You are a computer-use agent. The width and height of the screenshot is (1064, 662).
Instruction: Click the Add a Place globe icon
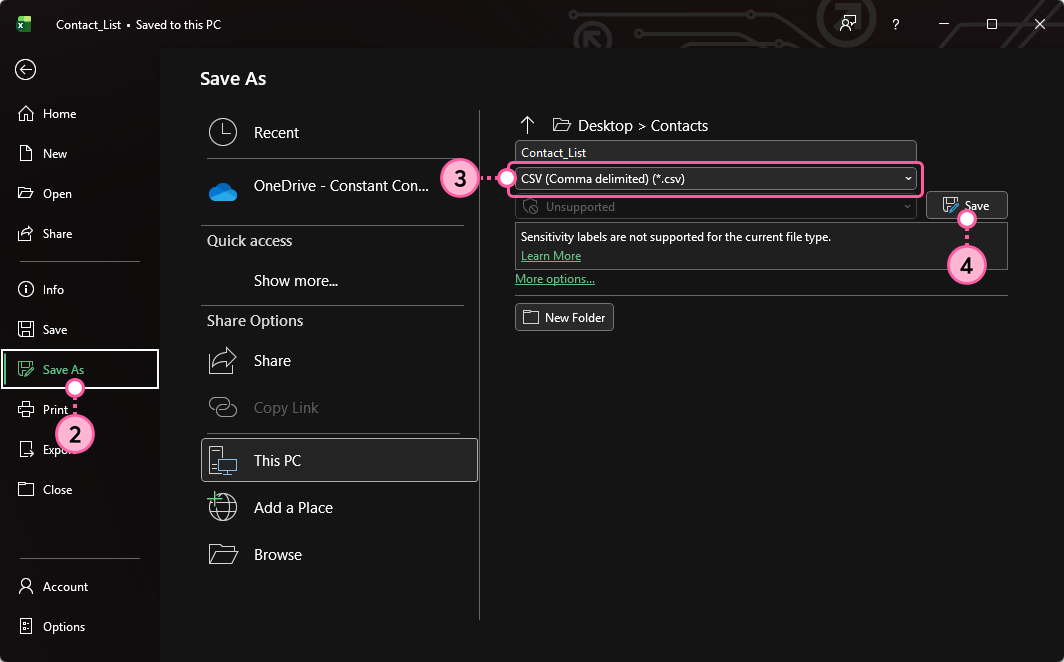[x=222, y=507]
